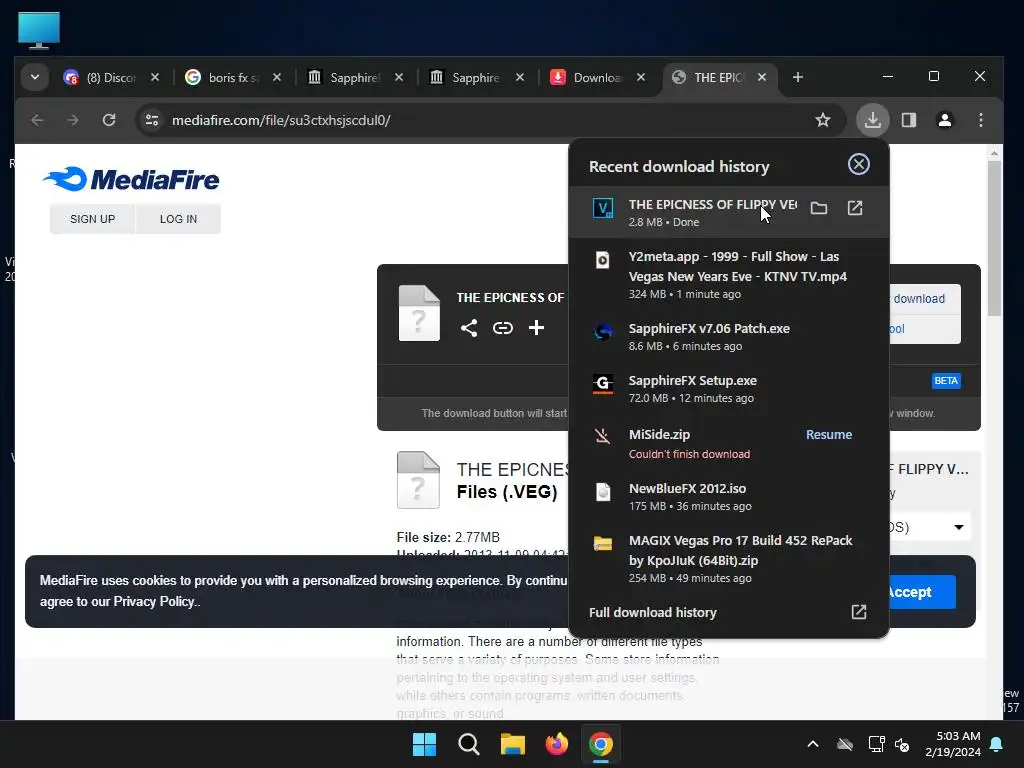Viewport: 1024px width, 768px height.
Task: Copy the file link icon
Action: pos(502,328)
